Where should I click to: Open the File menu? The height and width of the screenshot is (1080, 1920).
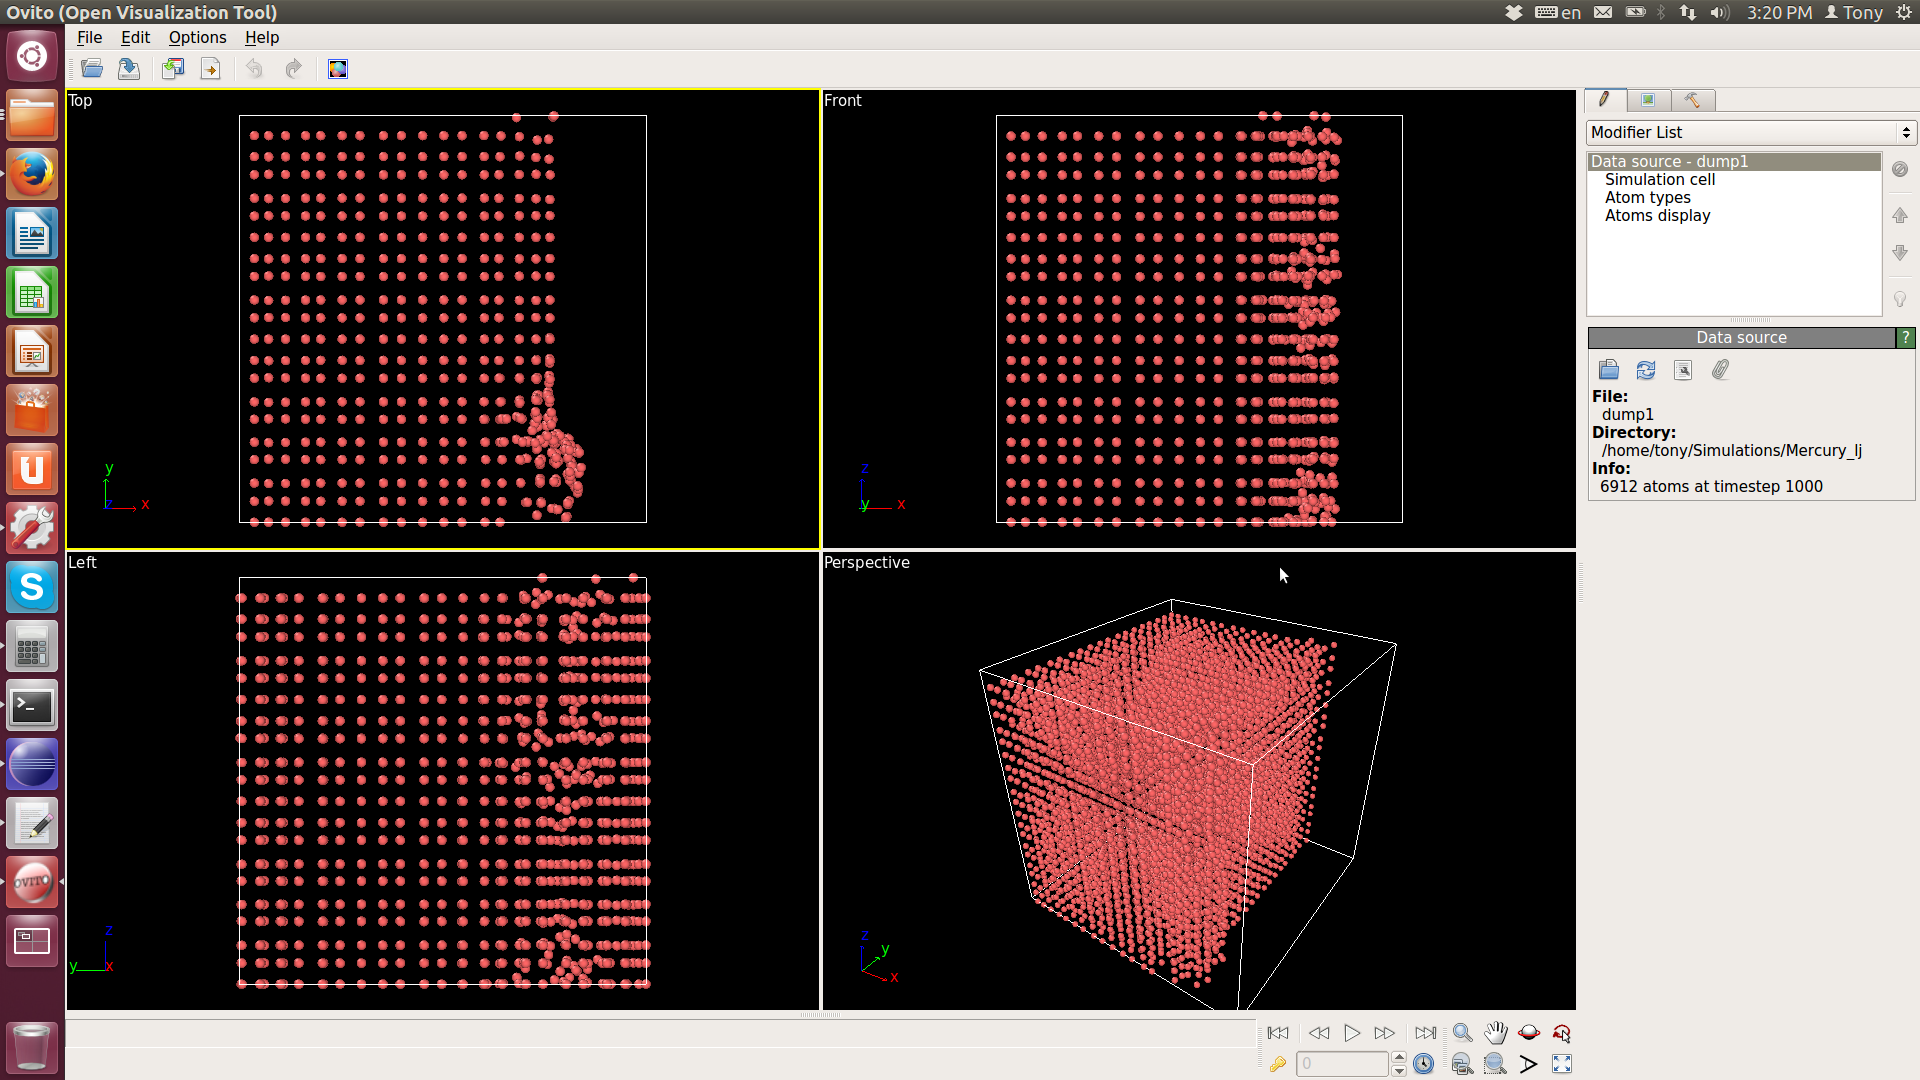pyautogui.click(x=89, y=37)
